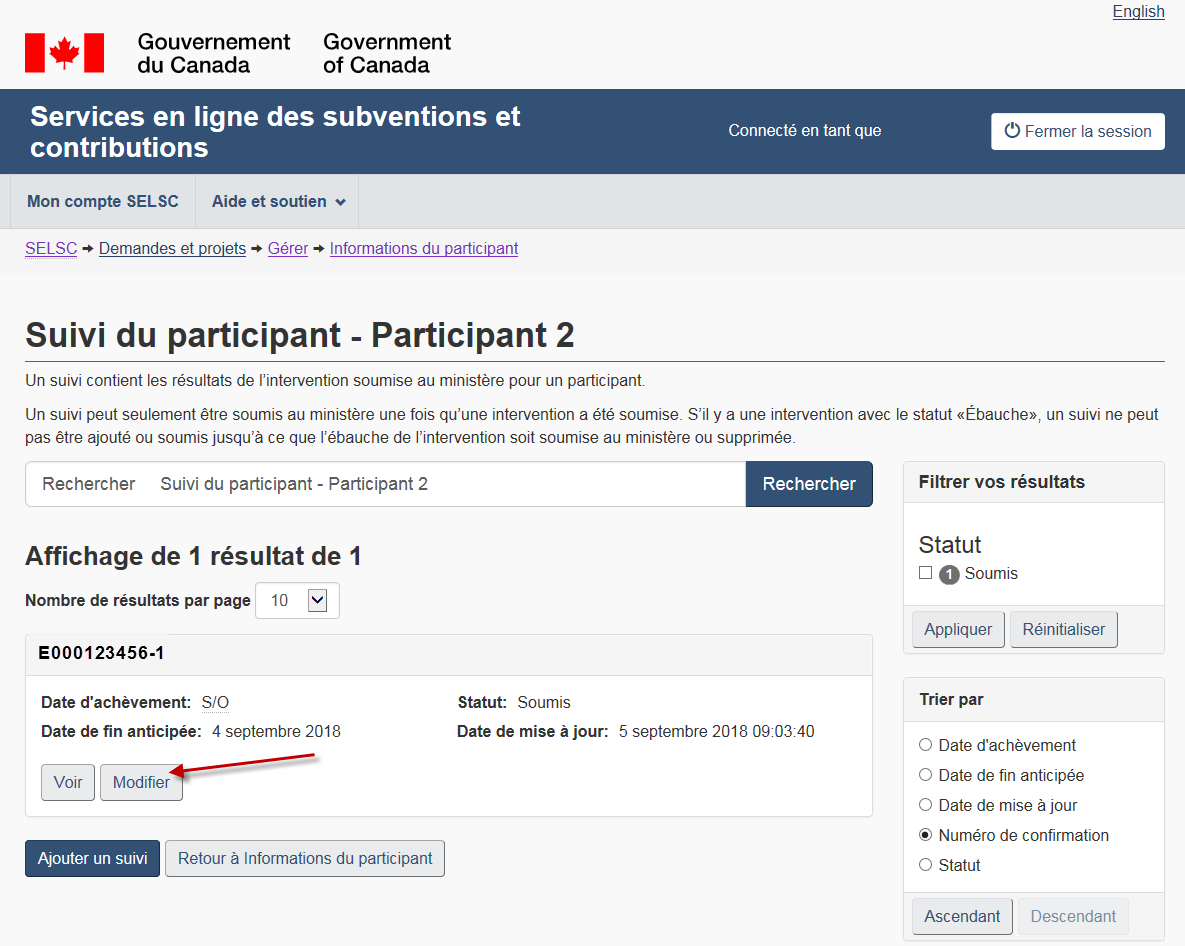The width and height of the screenshot is (1185, 946).
Task: Select Date d'achèvement sort option
Action: [925, 745]
